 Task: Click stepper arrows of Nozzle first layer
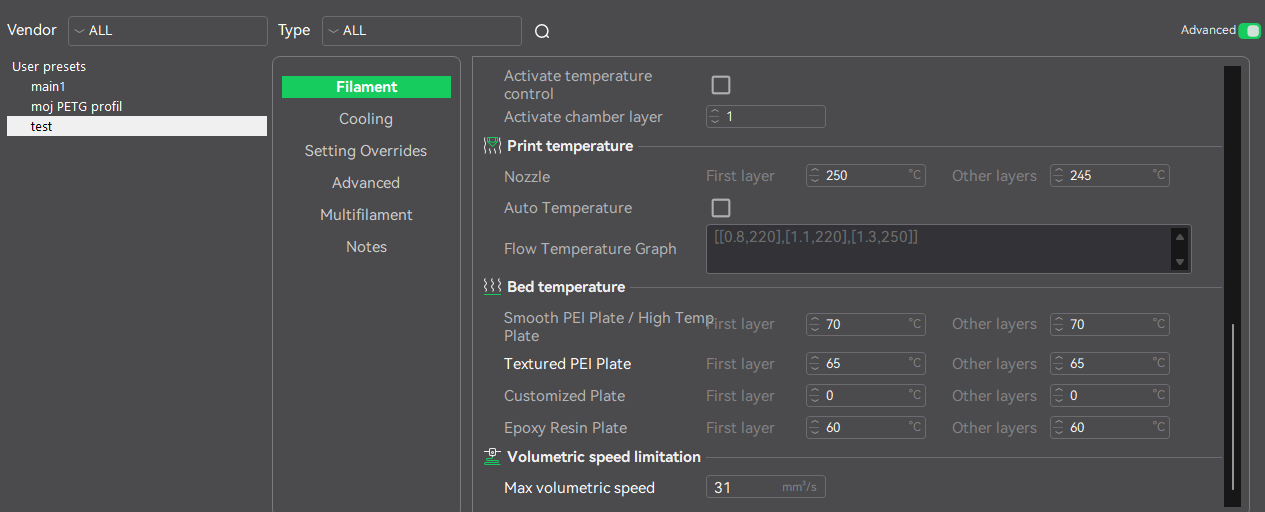(x=815, y=176)
